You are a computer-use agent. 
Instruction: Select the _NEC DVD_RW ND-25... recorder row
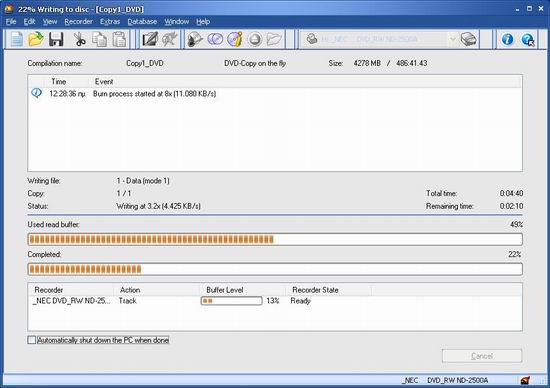coord(71,301)
